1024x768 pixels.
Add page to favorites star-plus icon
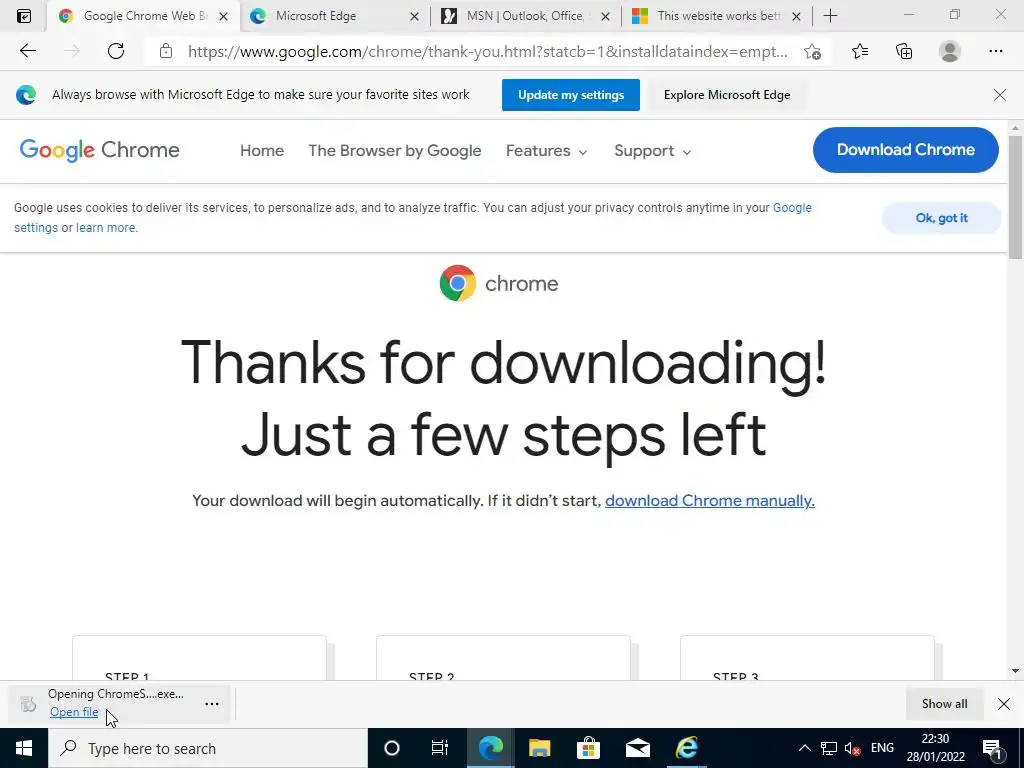[812, 52]
